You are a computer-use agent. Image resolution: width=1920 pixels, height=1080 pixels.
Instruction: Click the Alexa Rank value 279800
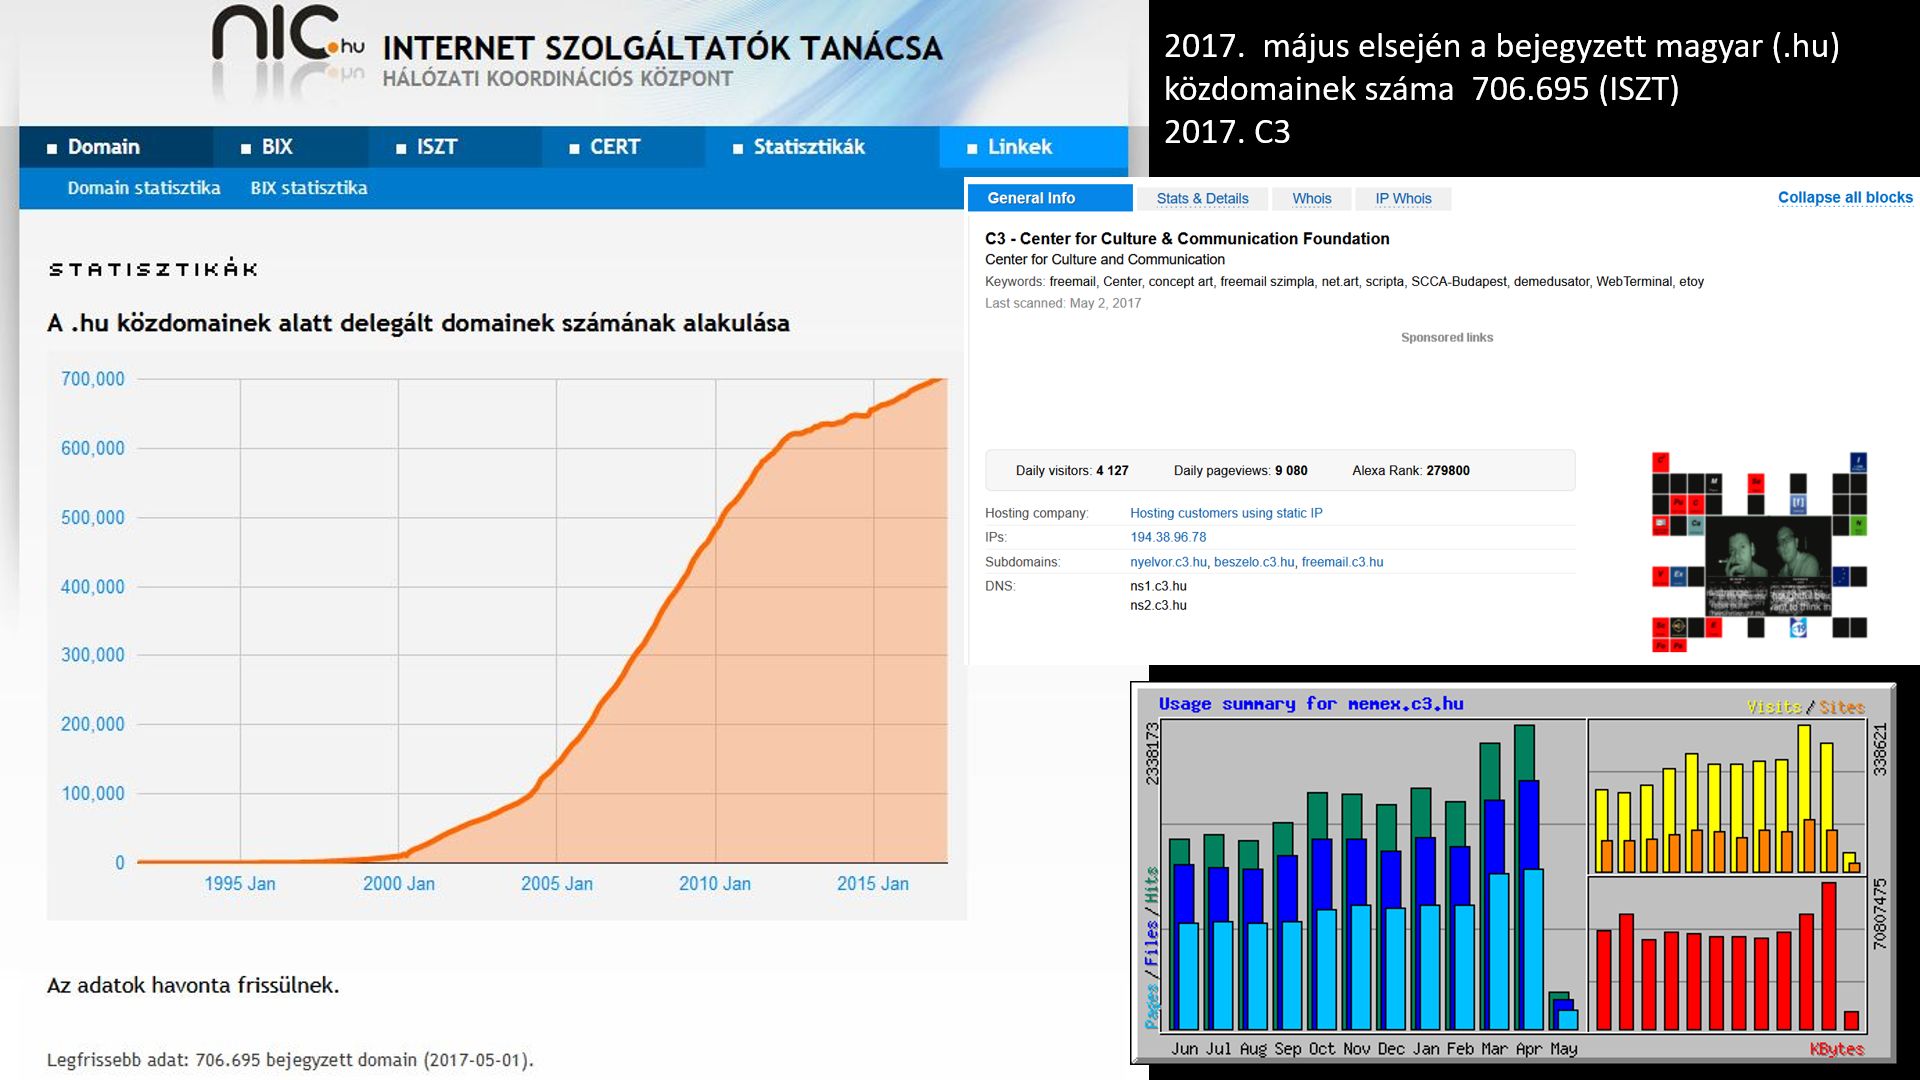(1448, 470)
